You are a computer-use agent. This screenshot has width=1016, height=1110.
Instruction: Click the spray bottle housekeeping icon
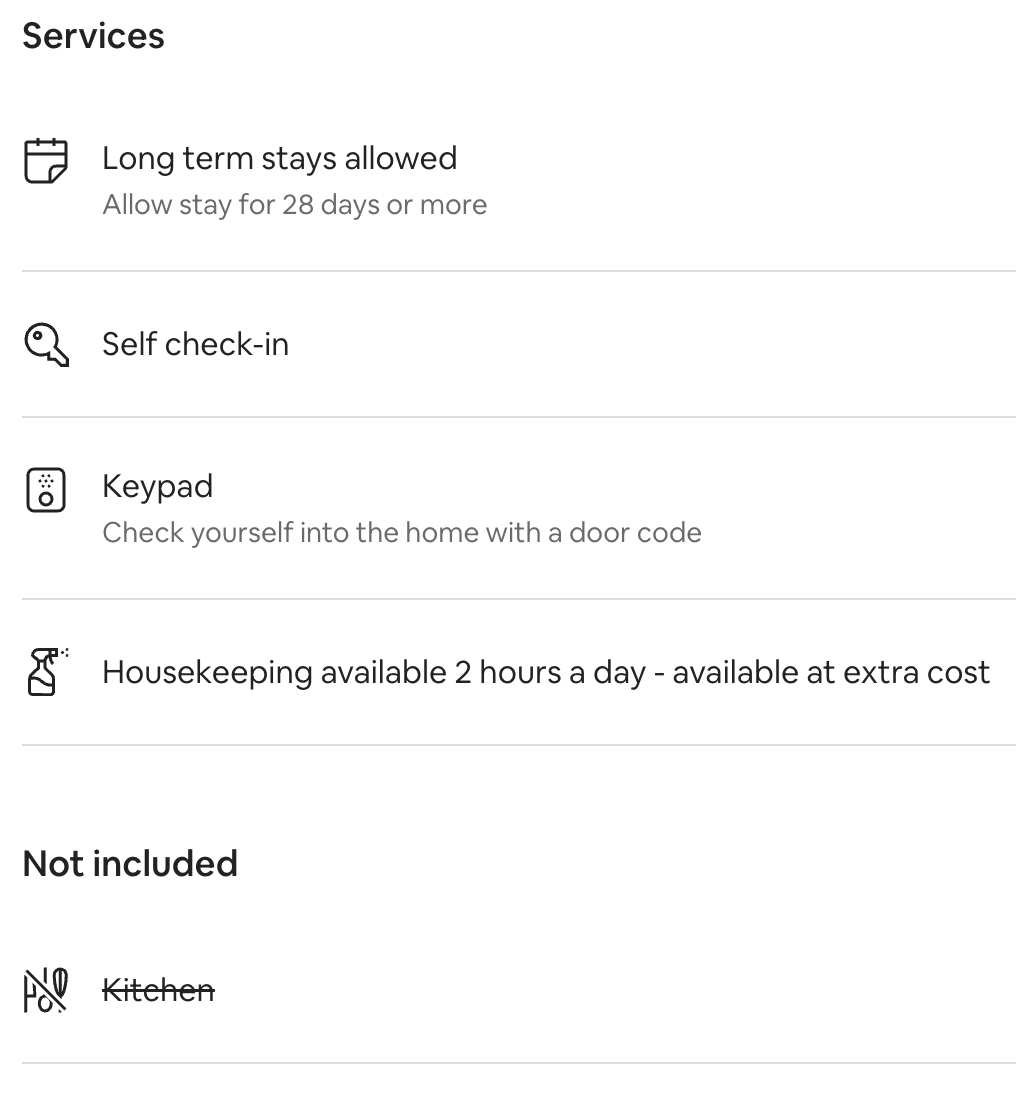tap(47, 672)
